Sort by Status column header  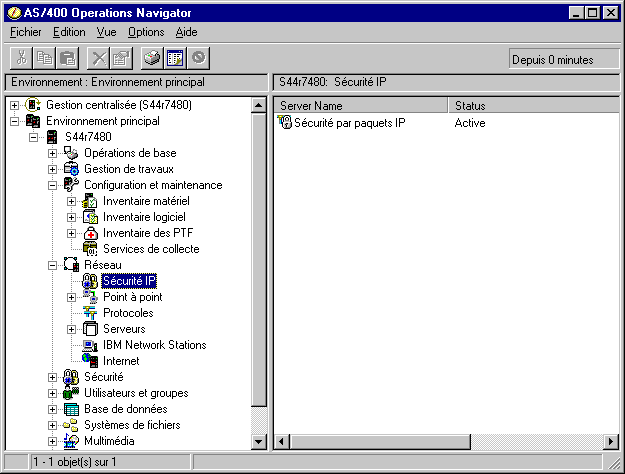(x=533, y=106)
